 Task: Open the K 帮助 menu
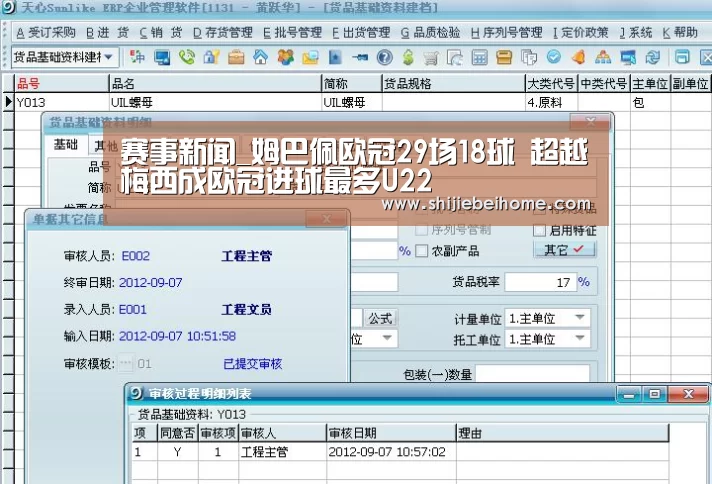click(680, 33)
